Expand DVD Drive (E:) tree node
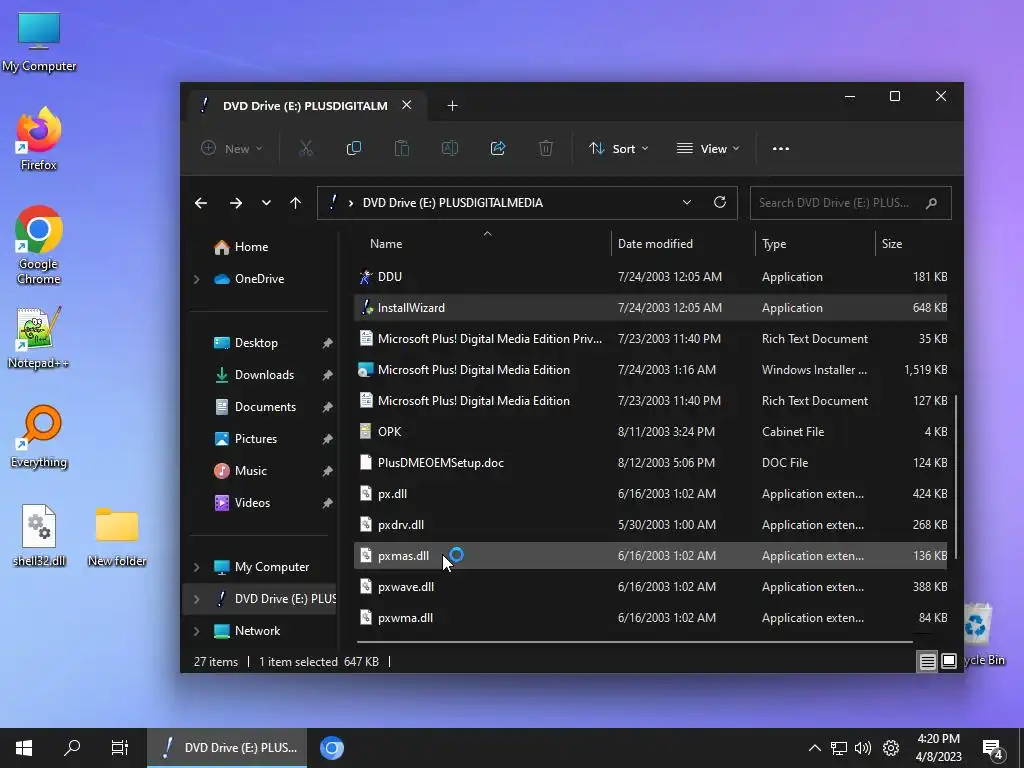The height and width of the screenshot is (768, 1024). [197, 599]
